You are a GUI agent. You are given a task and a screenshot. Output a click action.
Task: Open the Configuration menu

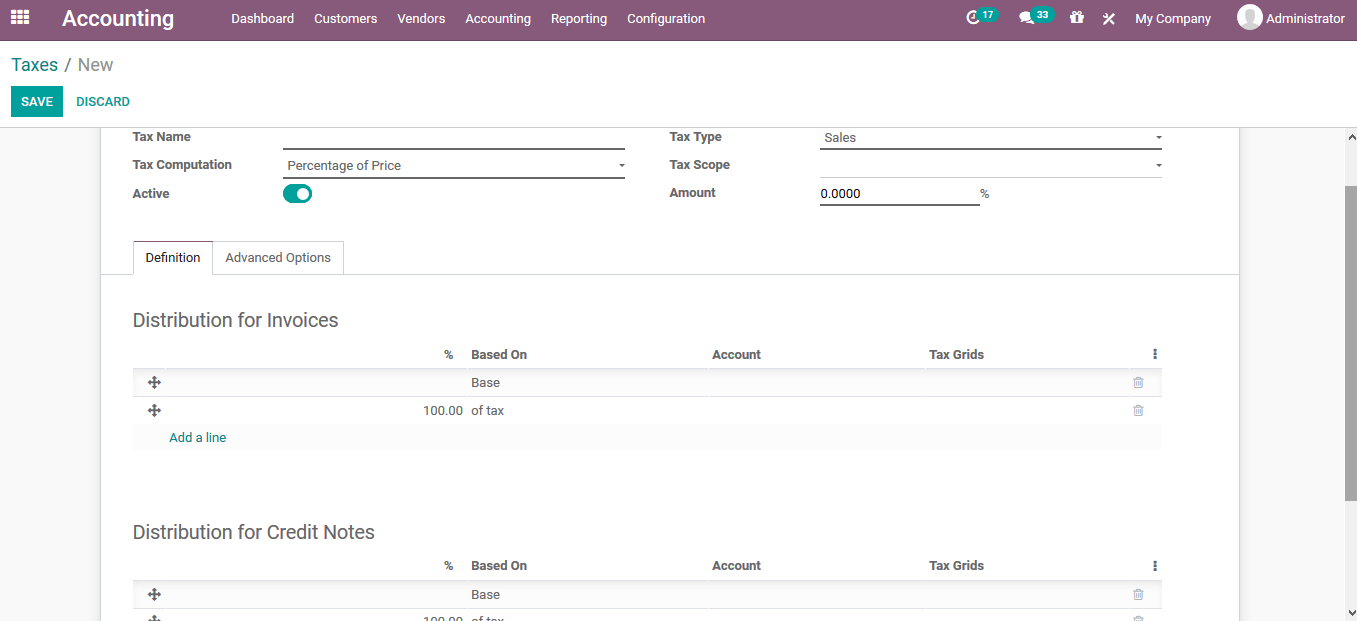[x=665, y=18]
